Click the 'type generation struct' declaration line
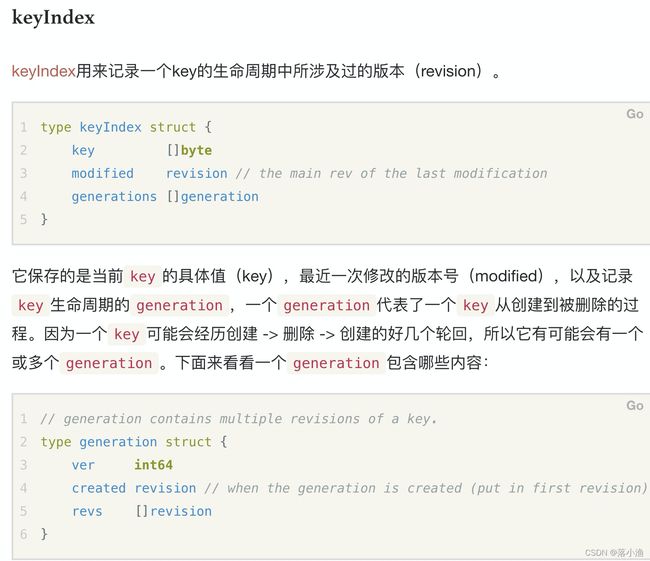Image resolution: width=650 pixels, height=561 pixels. click(133, 442)
